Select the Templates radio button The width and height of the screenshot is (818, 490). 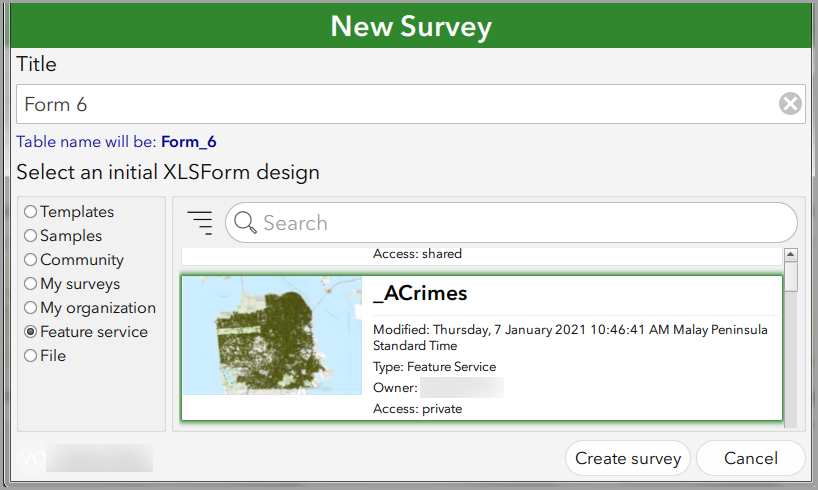(30, 211)
